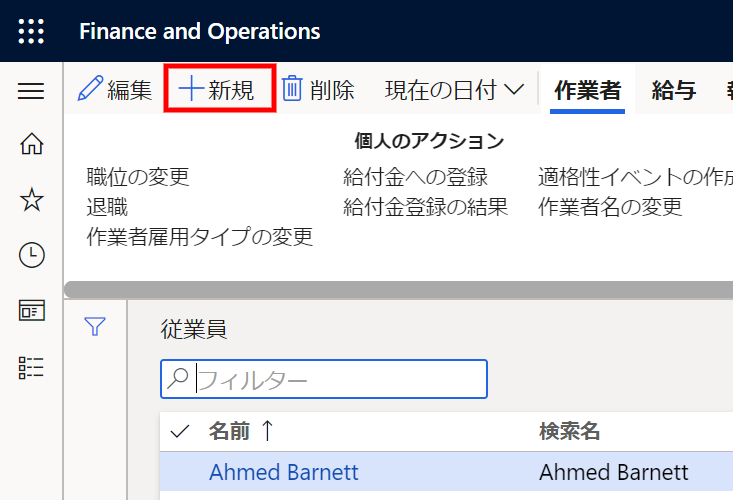The image size is (733, 500).
Task: Select 作業者雇用タイプの変更 action
Action: pyautogui.click(x=200, y=237)
